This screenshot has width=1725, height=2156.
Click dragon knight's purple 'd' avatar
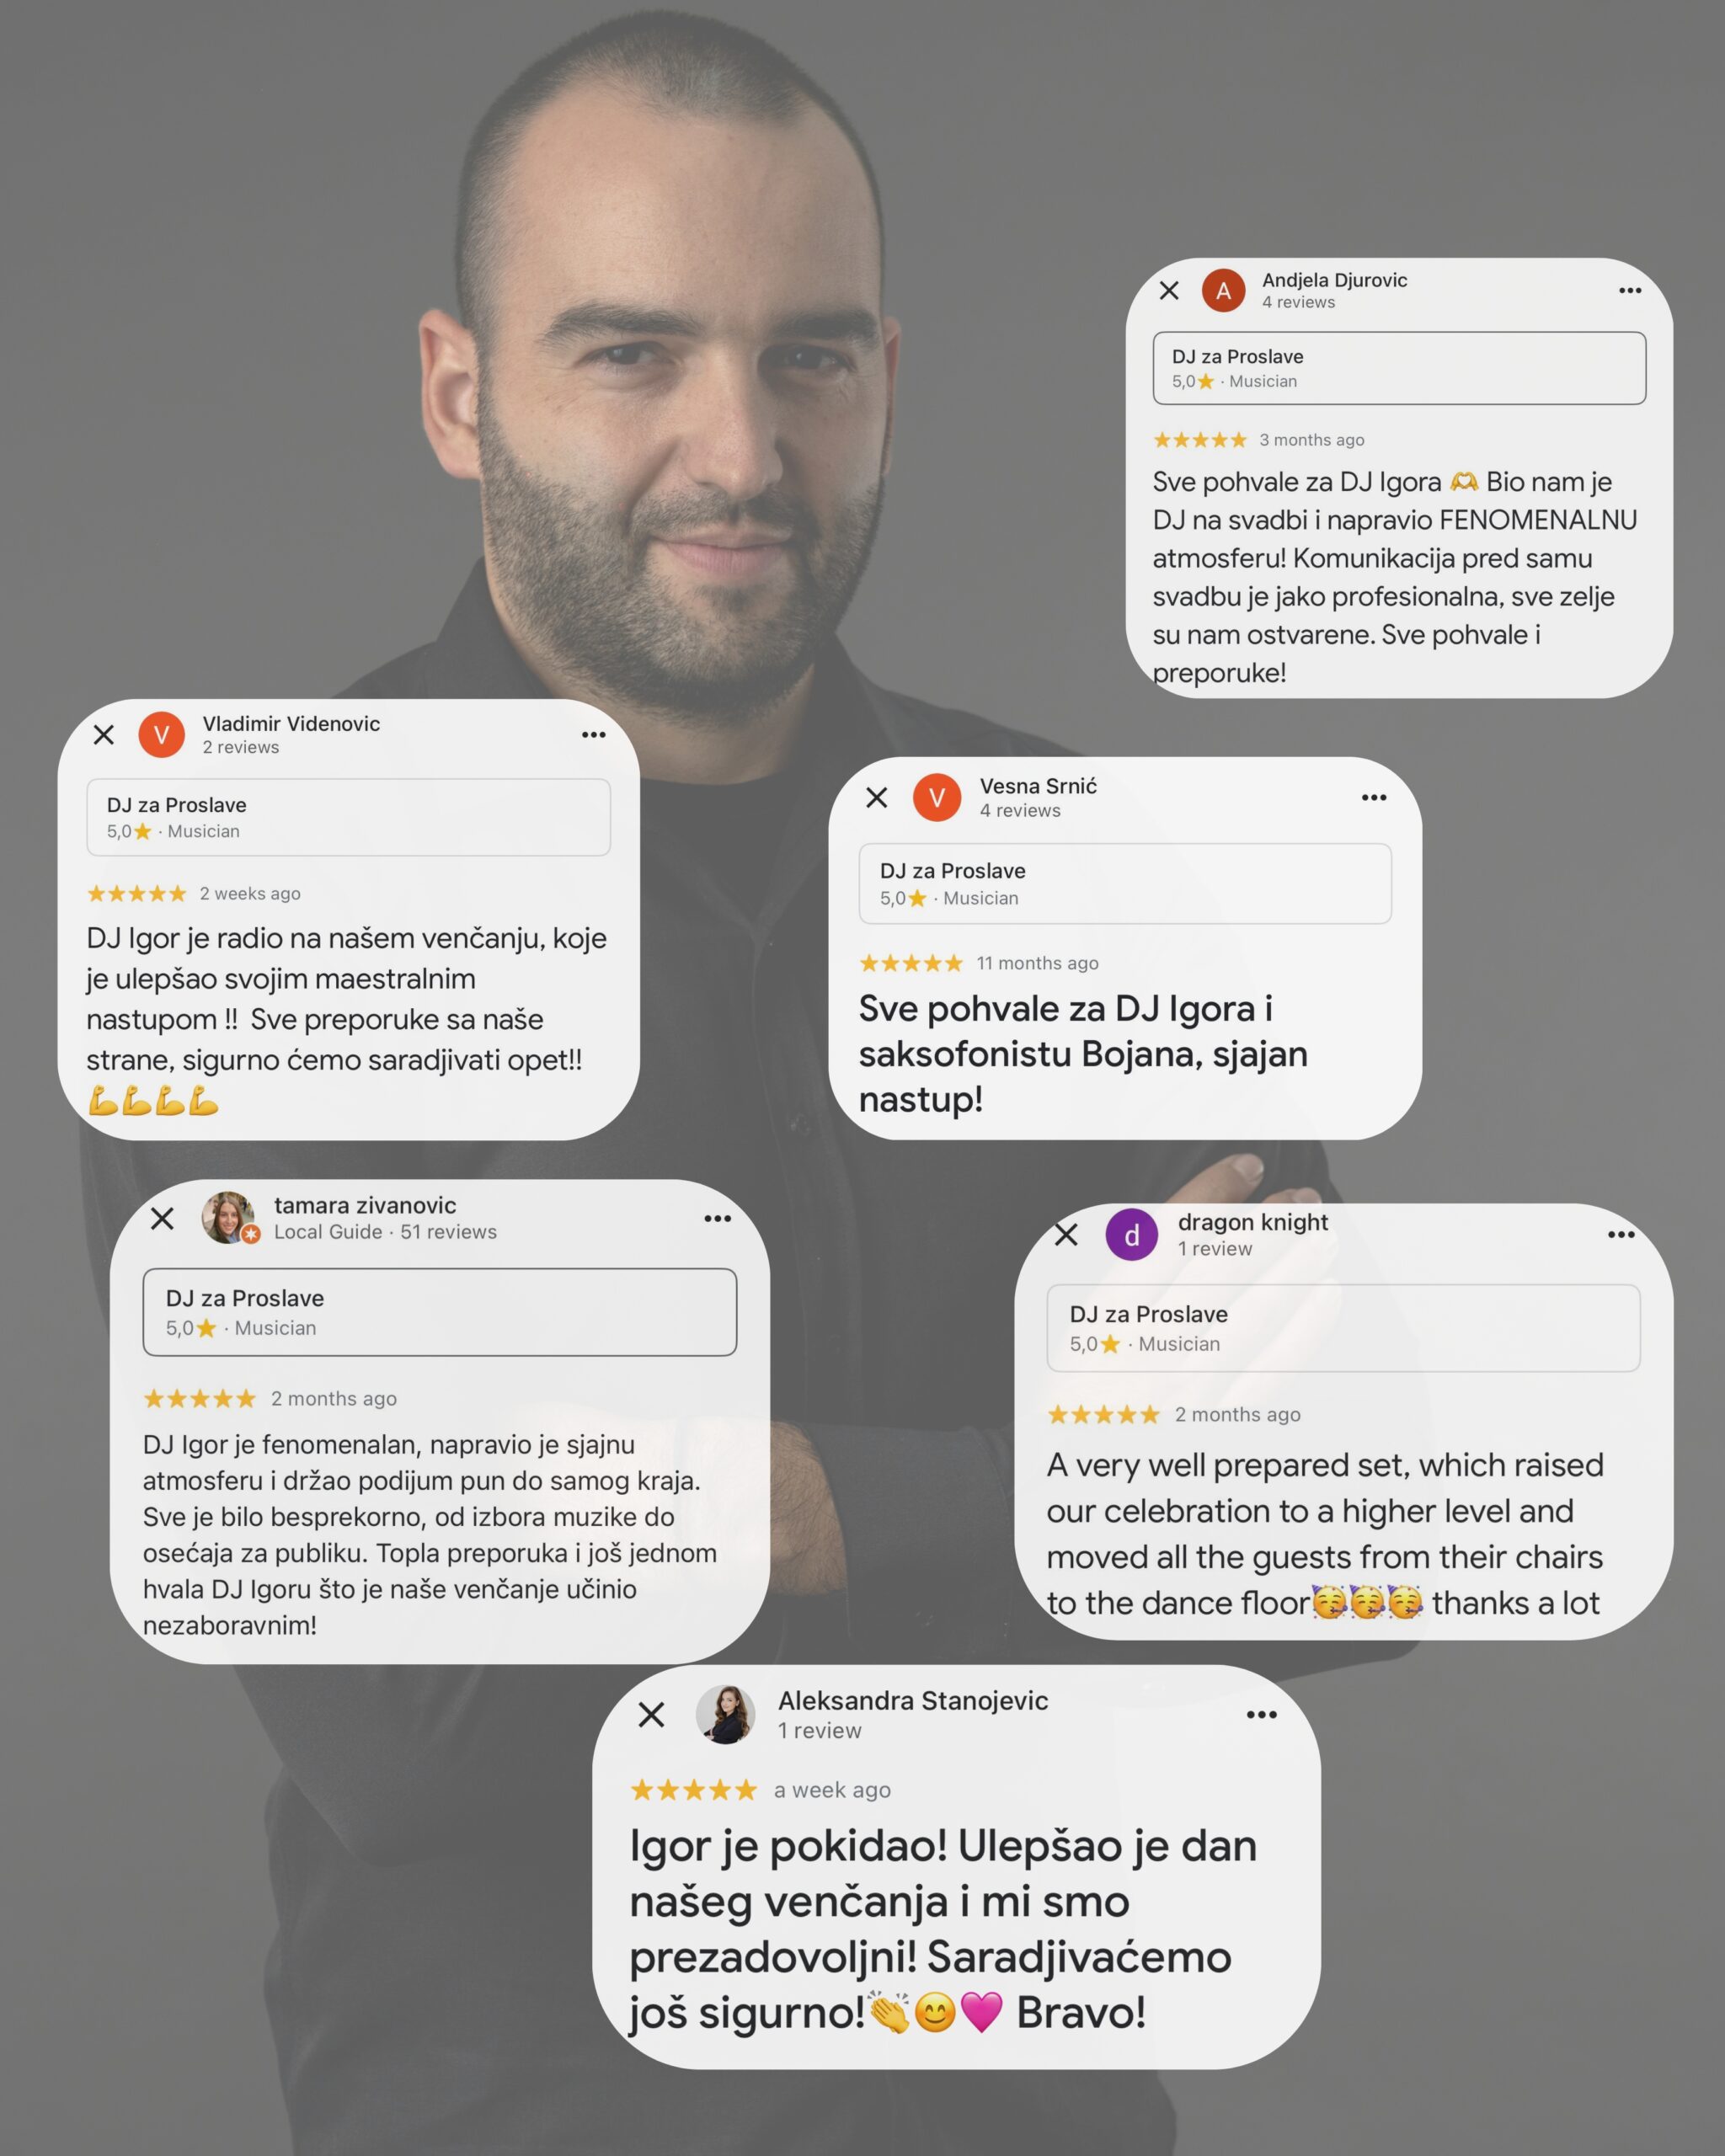tap(1131, 1234)
